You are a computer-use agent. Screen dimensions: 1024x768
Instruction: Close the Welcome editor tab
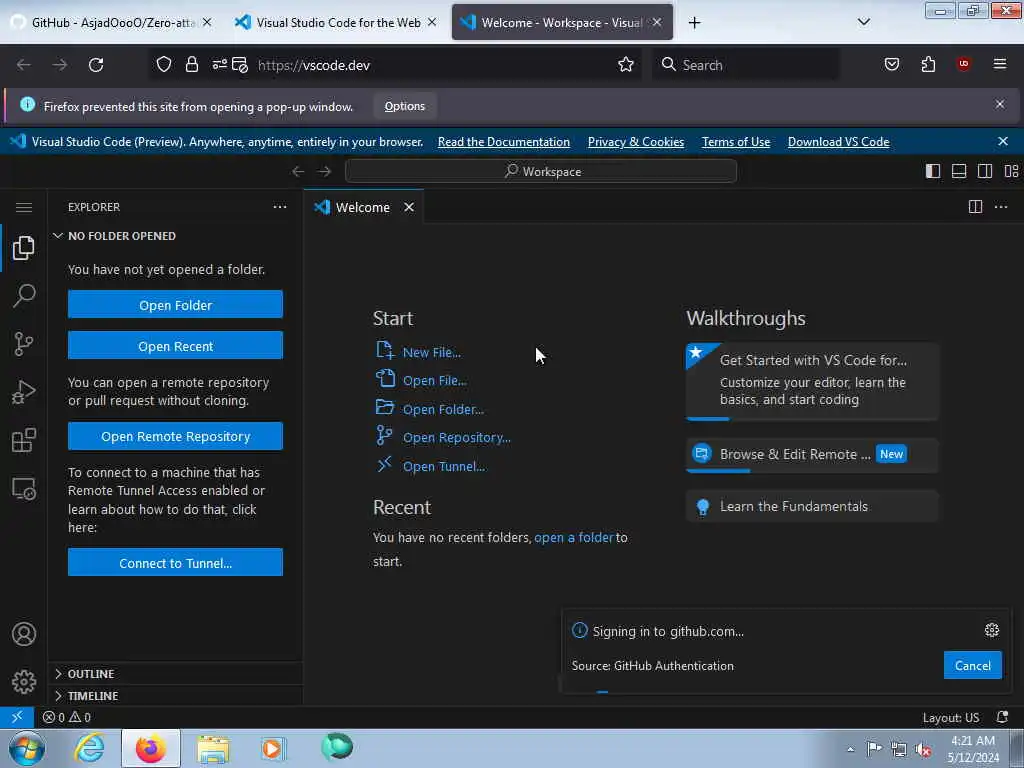pos(409,207)
